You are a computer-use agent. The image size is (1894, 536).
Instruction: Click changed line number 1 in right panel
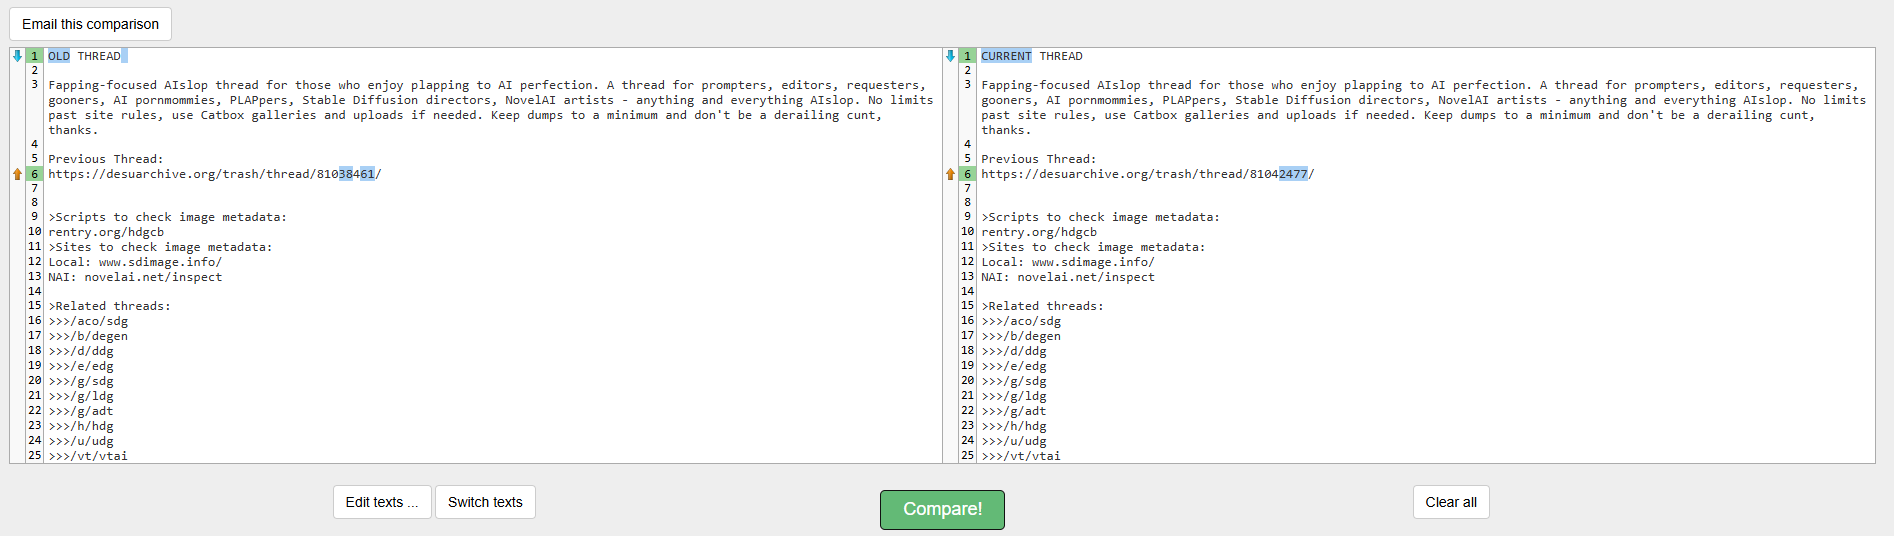(x=967, y=56)
